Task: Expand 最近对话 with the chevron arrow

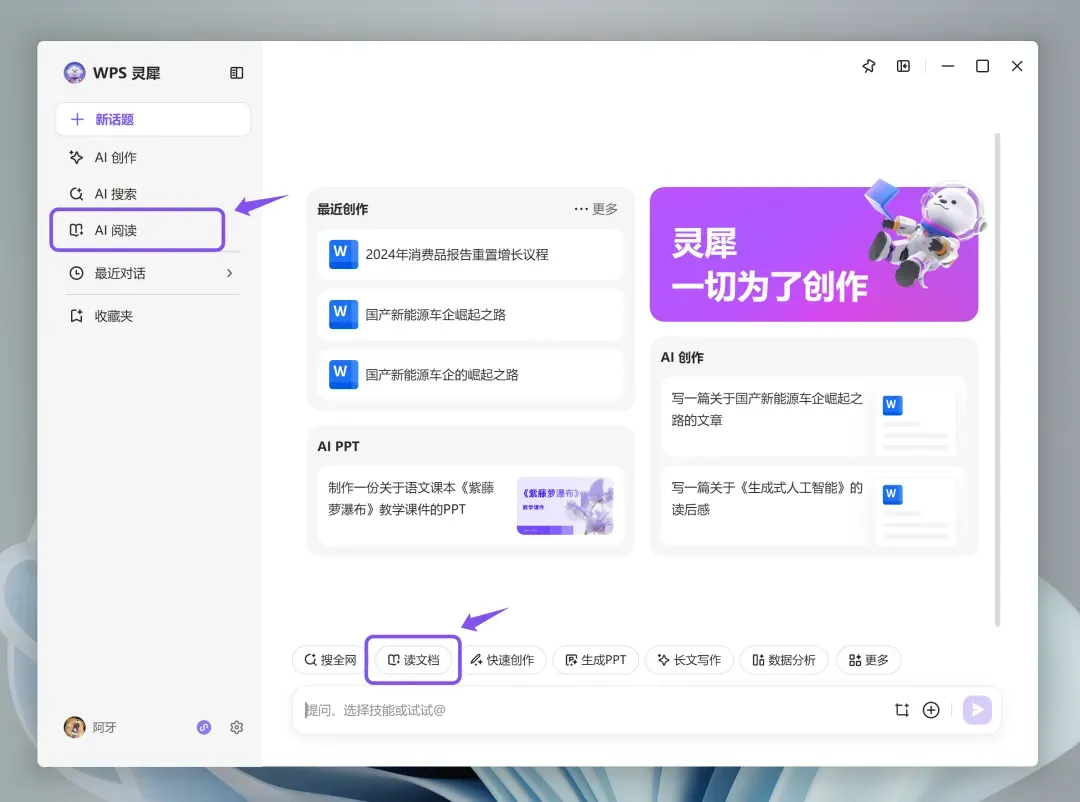Action: [x=229, y=274]
